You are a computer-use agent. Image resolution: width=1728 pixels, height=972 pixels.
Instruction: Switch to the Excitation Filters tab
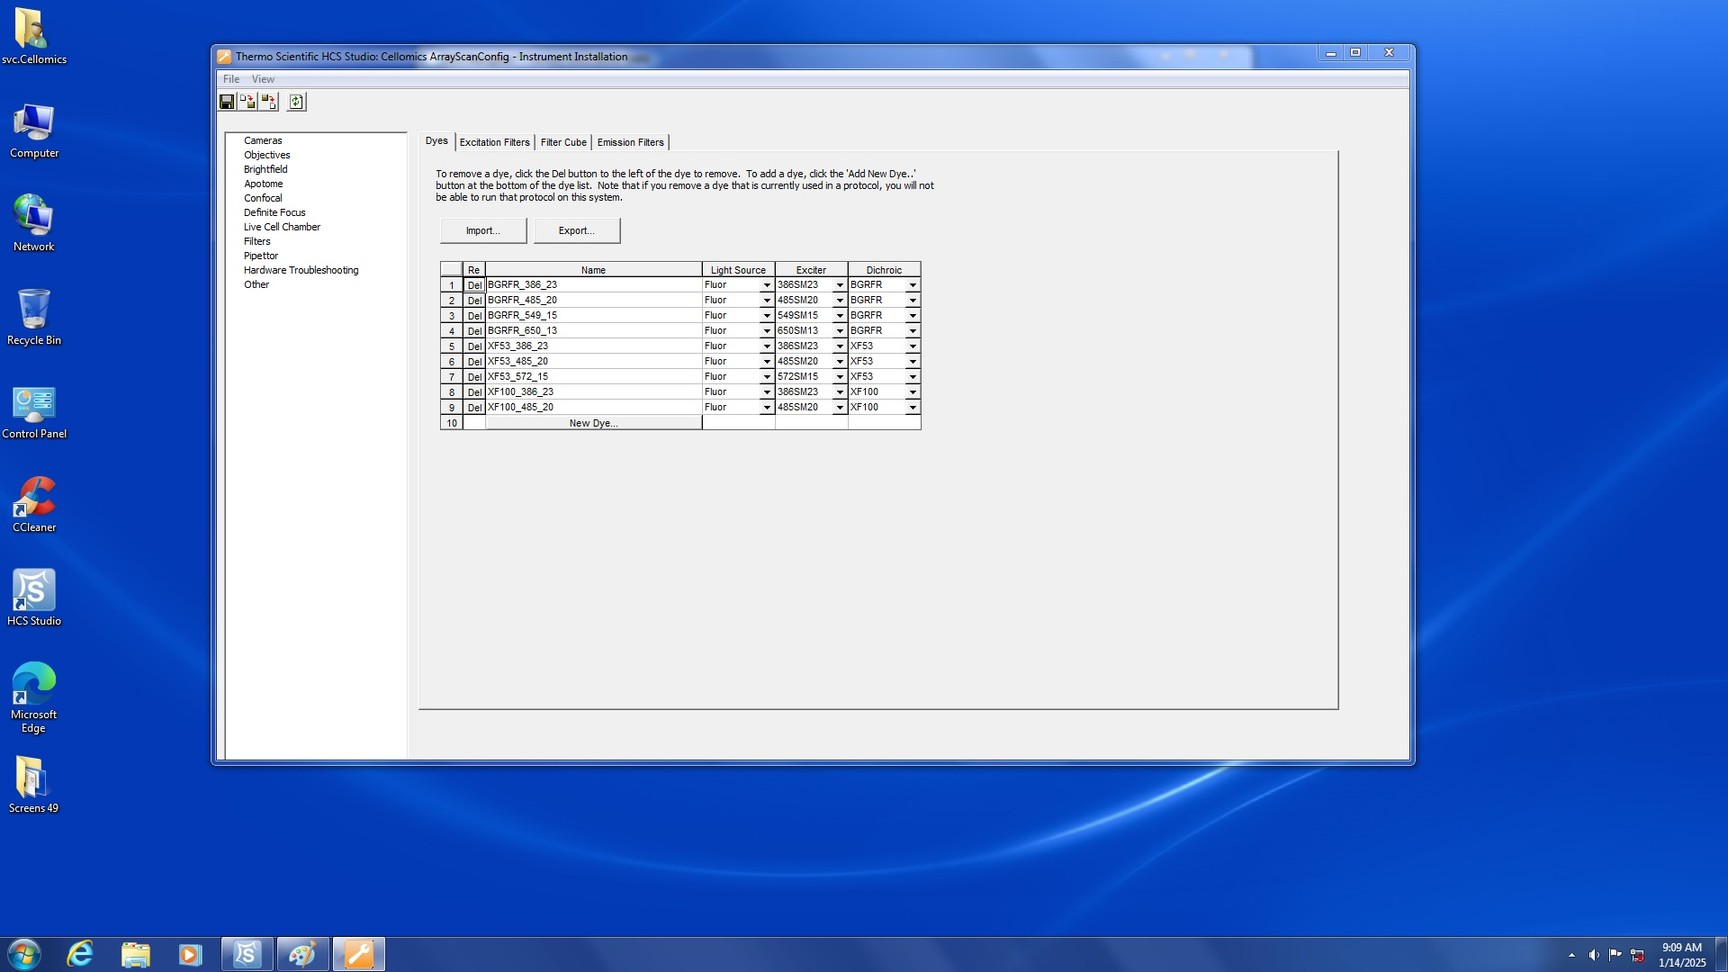[x=494, y=142]
